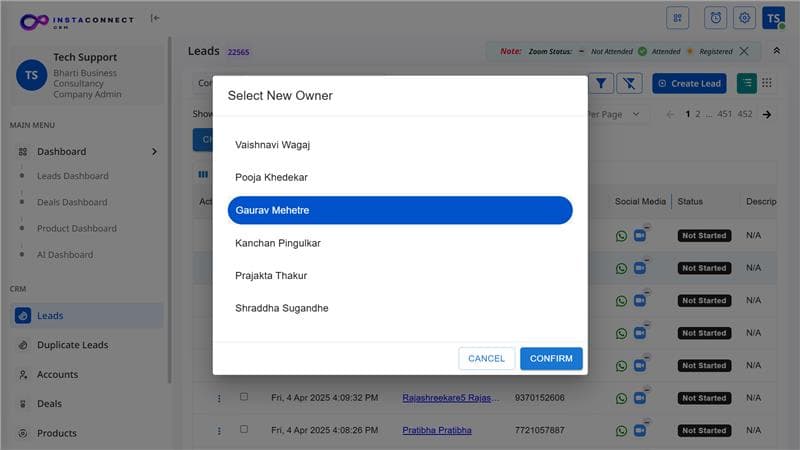
Task: Open WhatsApp icon for 7721057887 row
Action: pos(621,431)
